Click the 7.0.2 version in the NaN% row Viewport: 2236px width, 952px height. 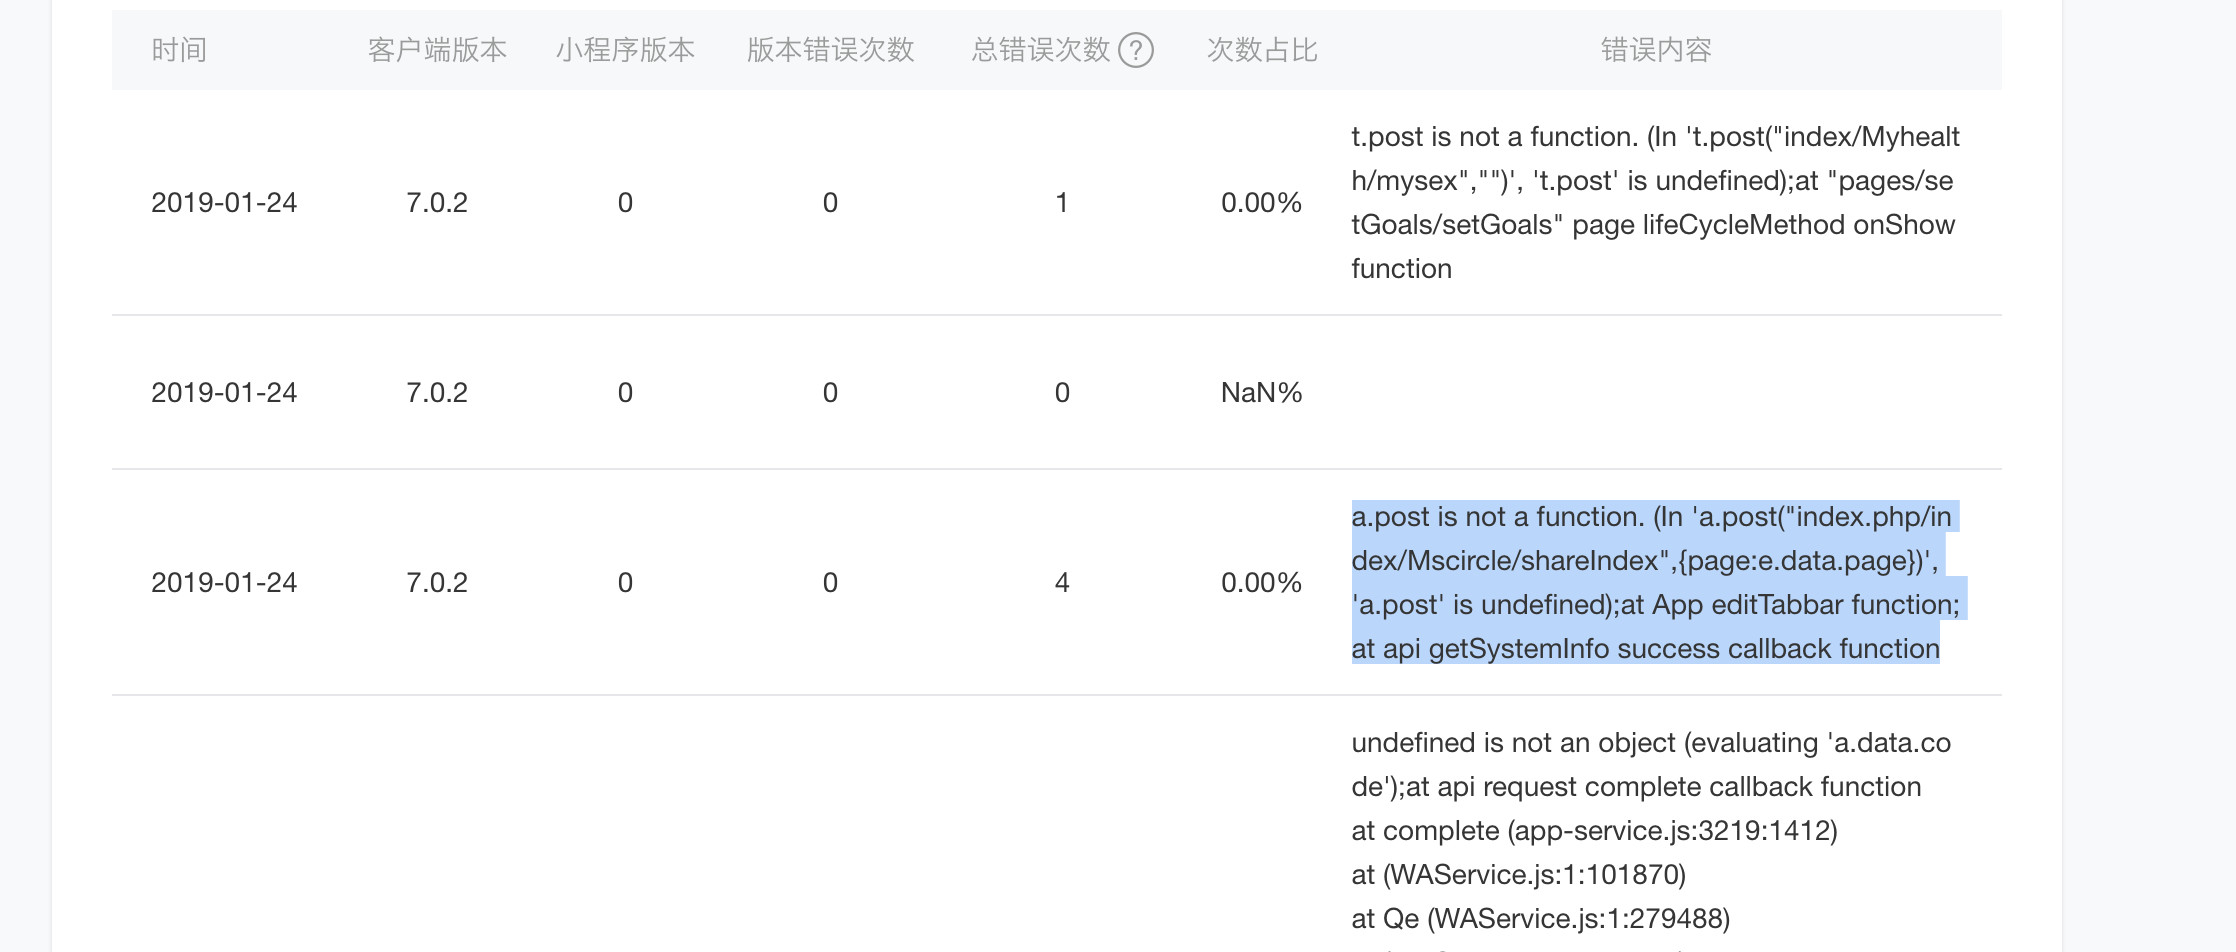click(437, 393)
